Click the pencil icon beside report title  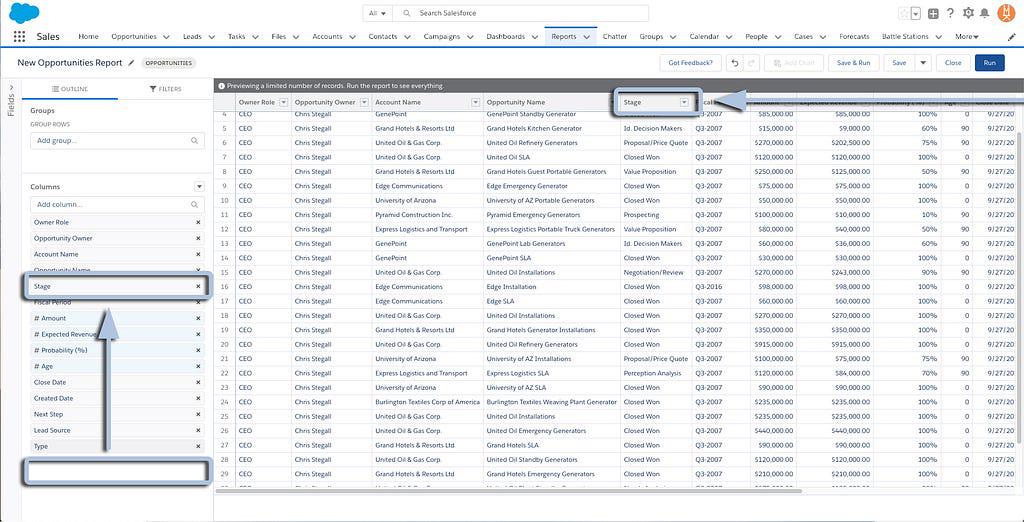(131, 63)
